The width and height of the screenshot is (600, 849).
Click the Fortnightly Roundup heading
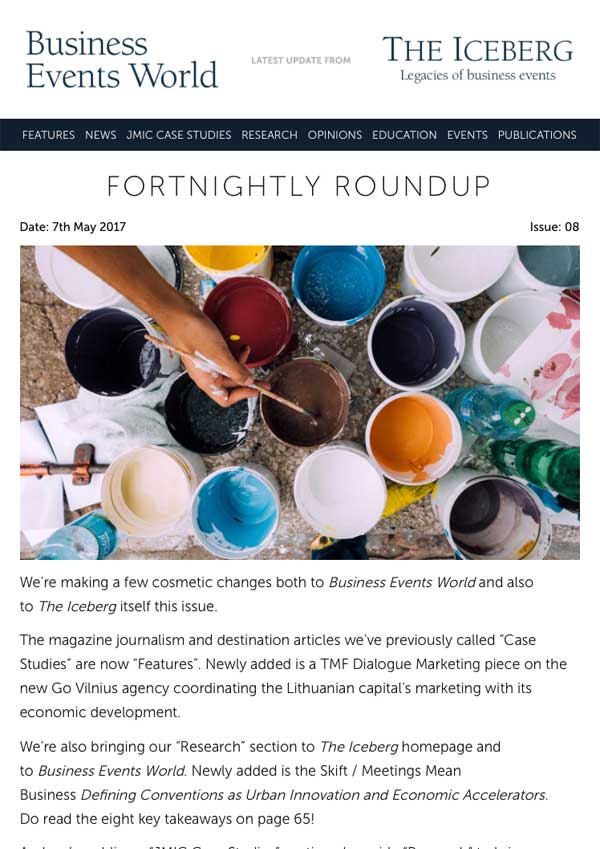(299, 186)
